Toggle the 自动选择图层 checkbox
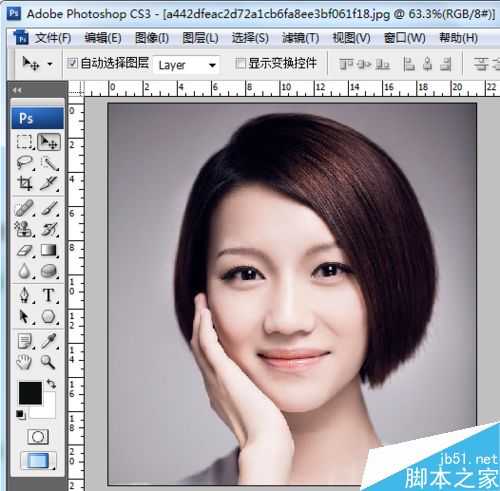 (x=72, y=63)
